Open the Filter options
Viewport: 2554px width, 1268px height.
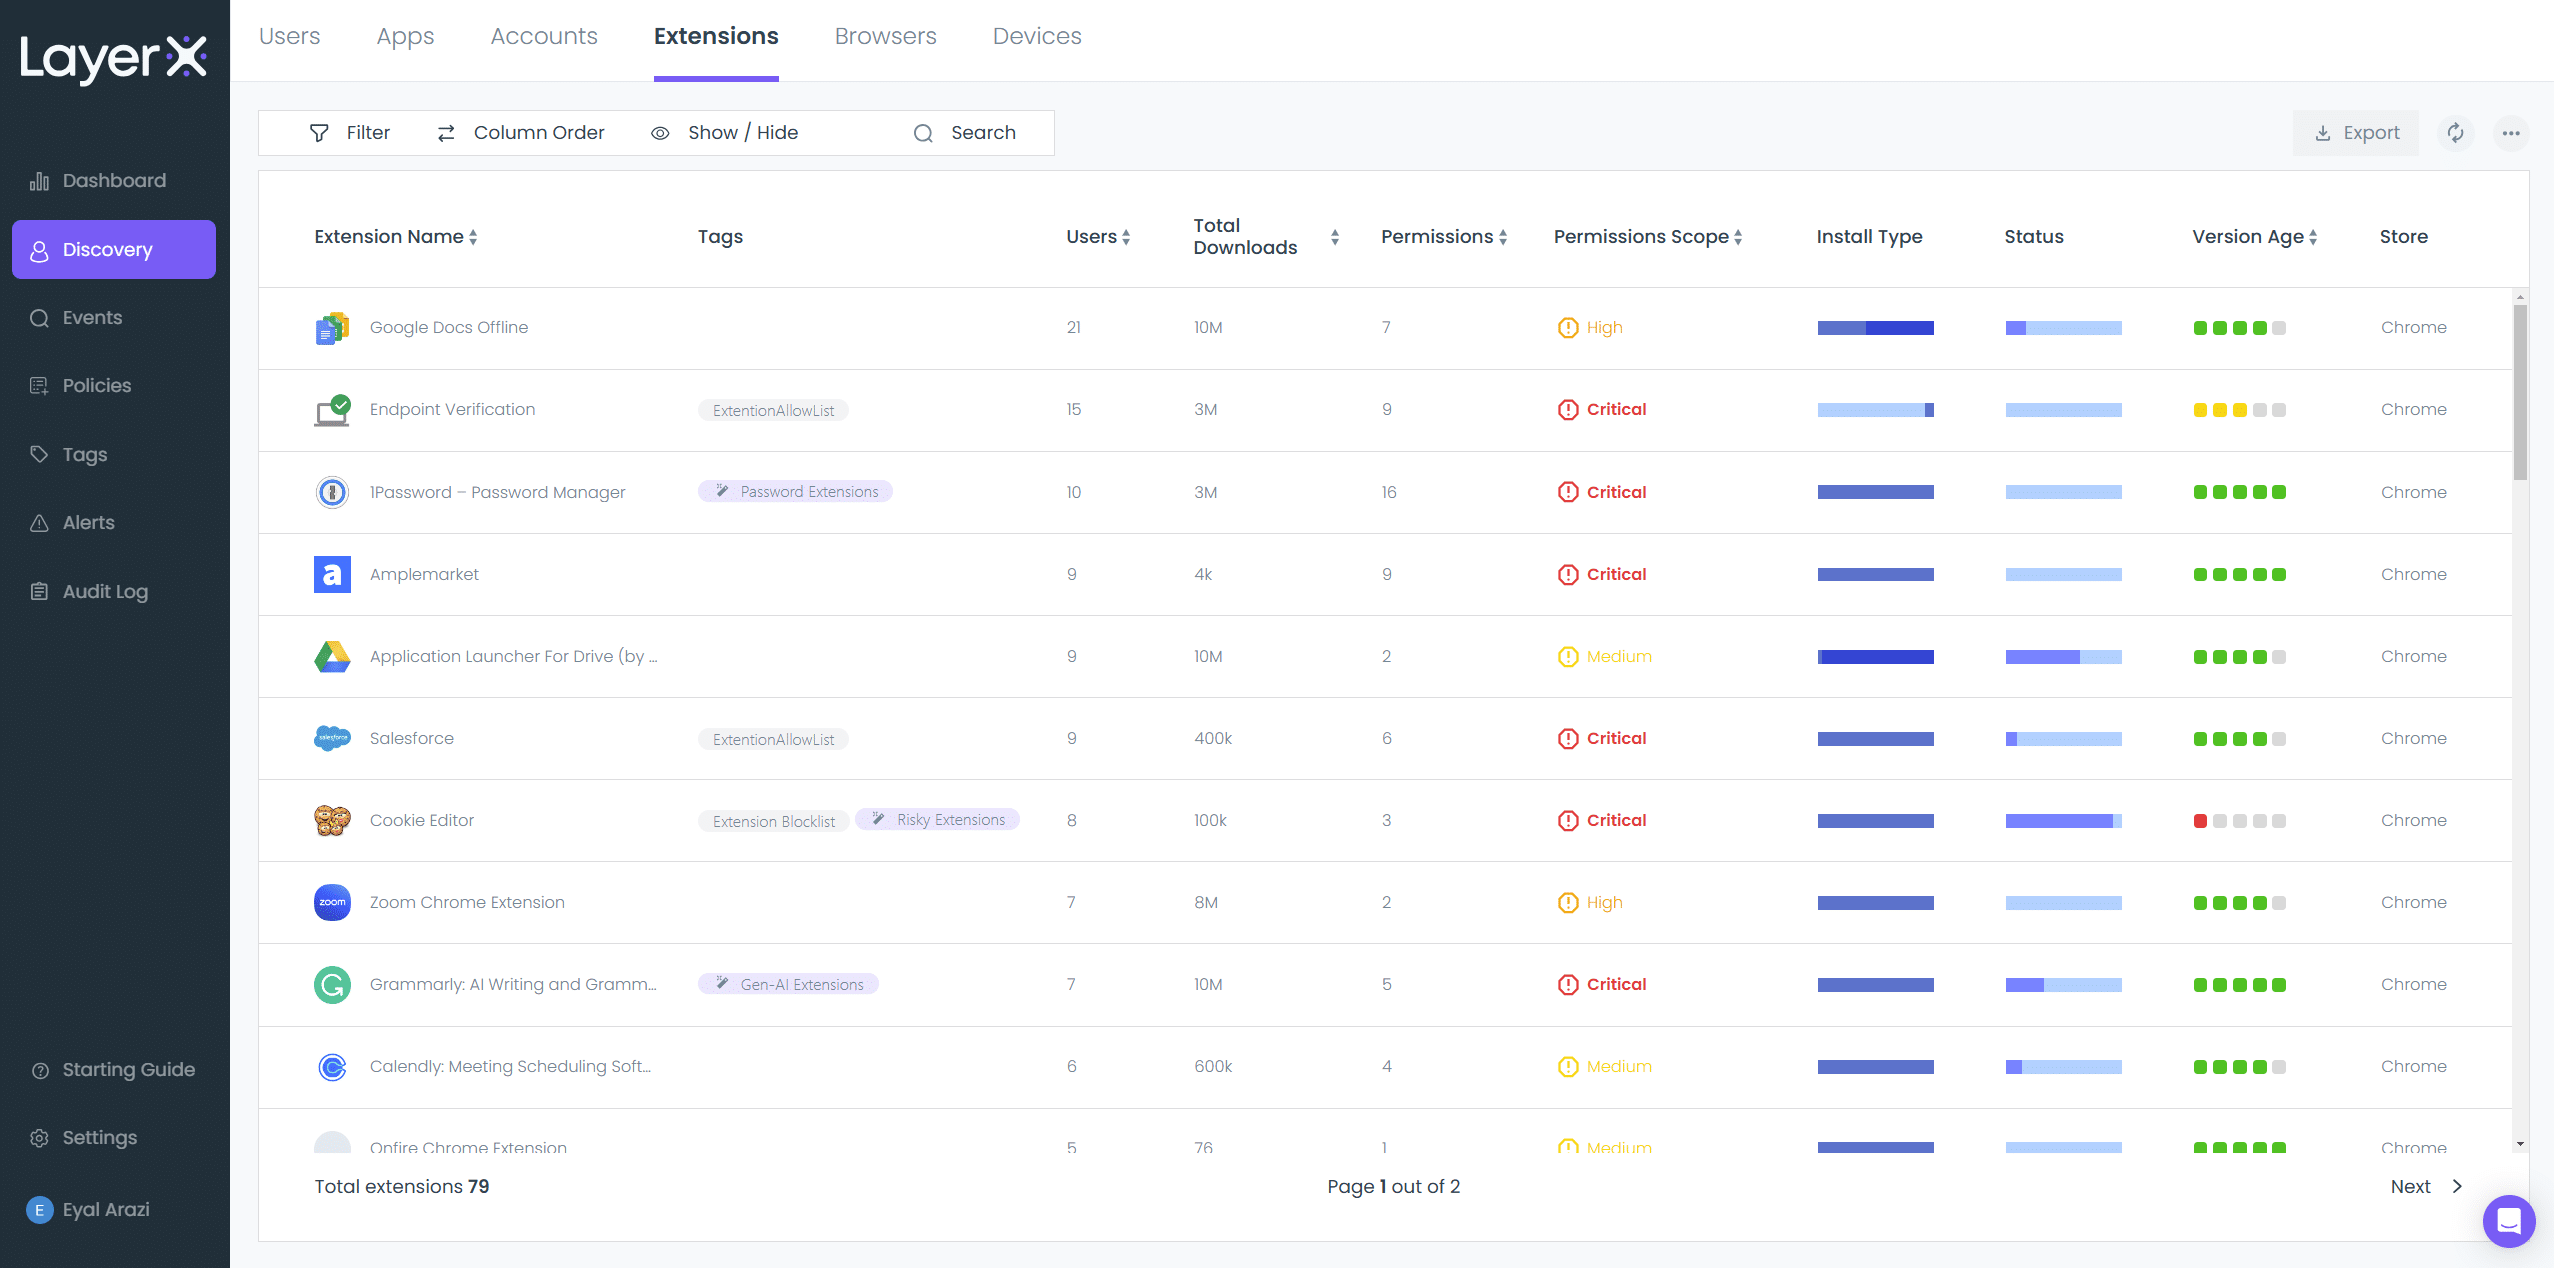350,133
